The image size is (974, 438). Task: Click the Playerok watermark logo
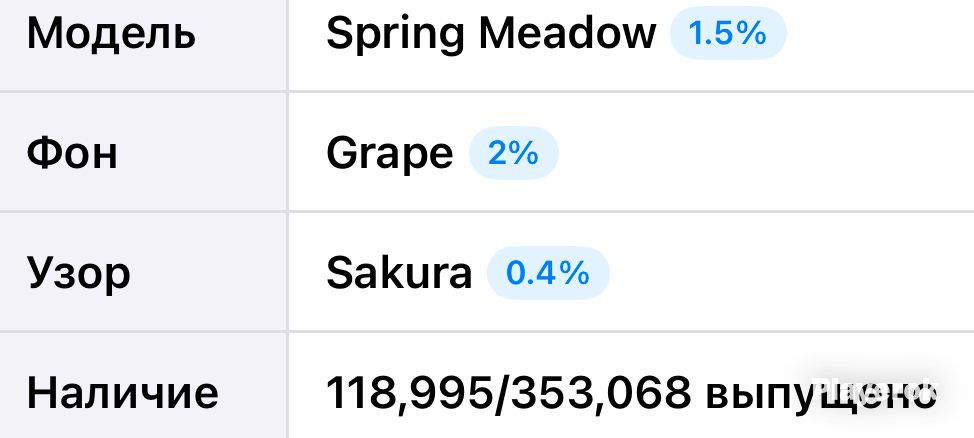click(x=873, y=390)
